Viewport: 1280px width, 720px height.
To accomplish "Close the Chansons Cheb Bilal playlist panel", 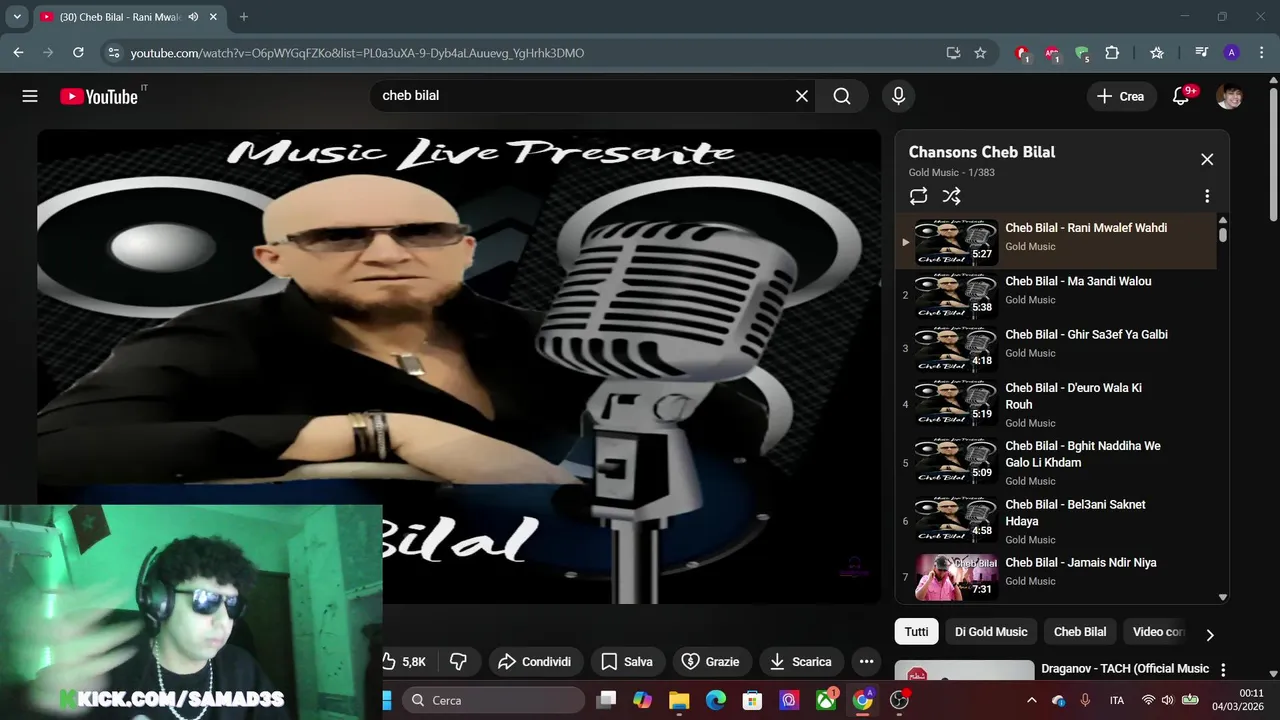I will [1207, 159].
